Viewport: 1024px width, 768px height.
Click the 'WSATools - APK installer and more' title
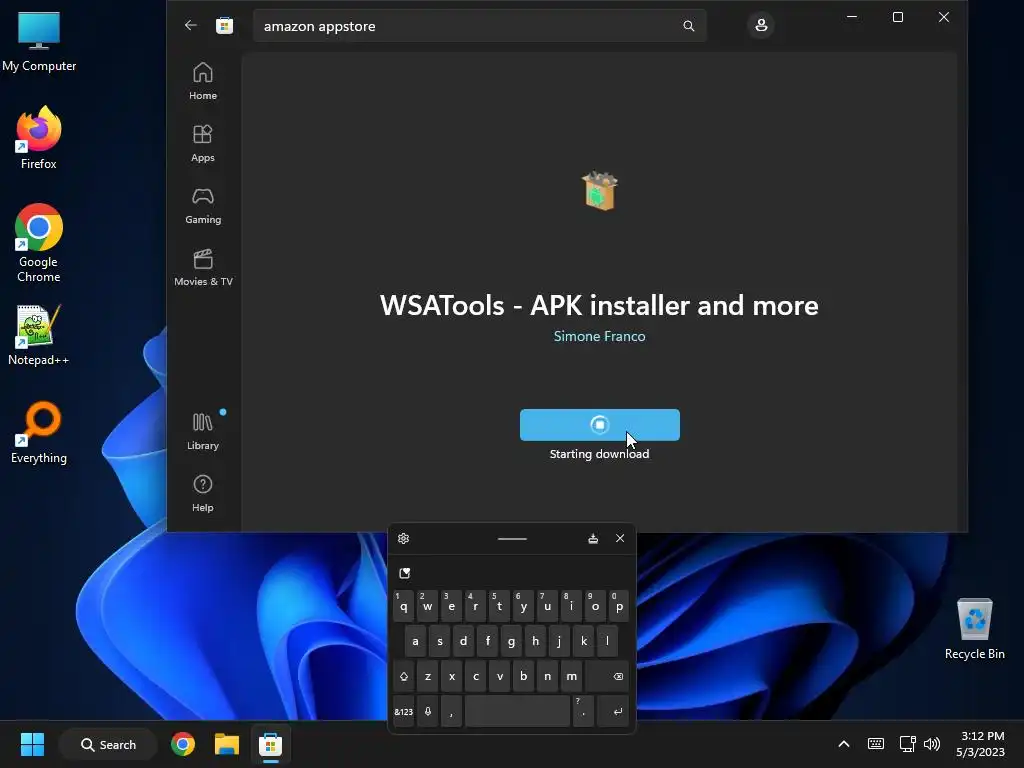point(600,305)
